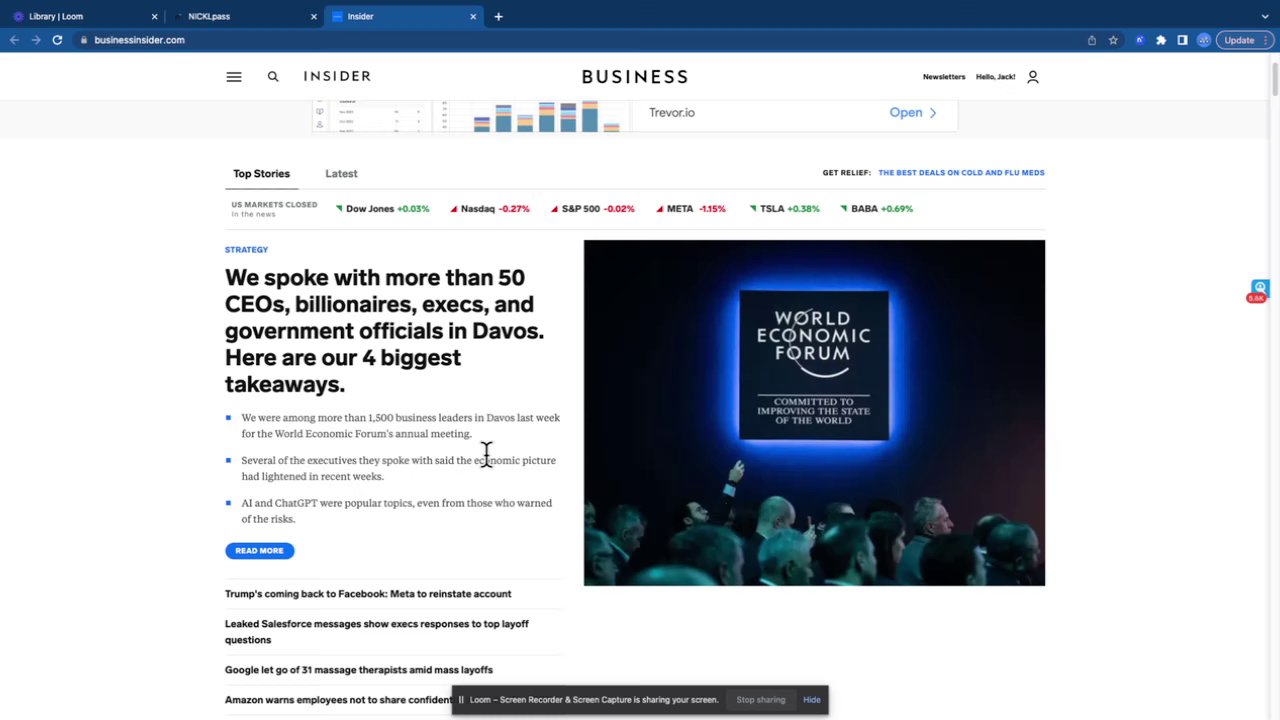Expand the tab search chevron
This screenshot has height=720, width=1280.
pyautogui.click(x=1265, y=16)
